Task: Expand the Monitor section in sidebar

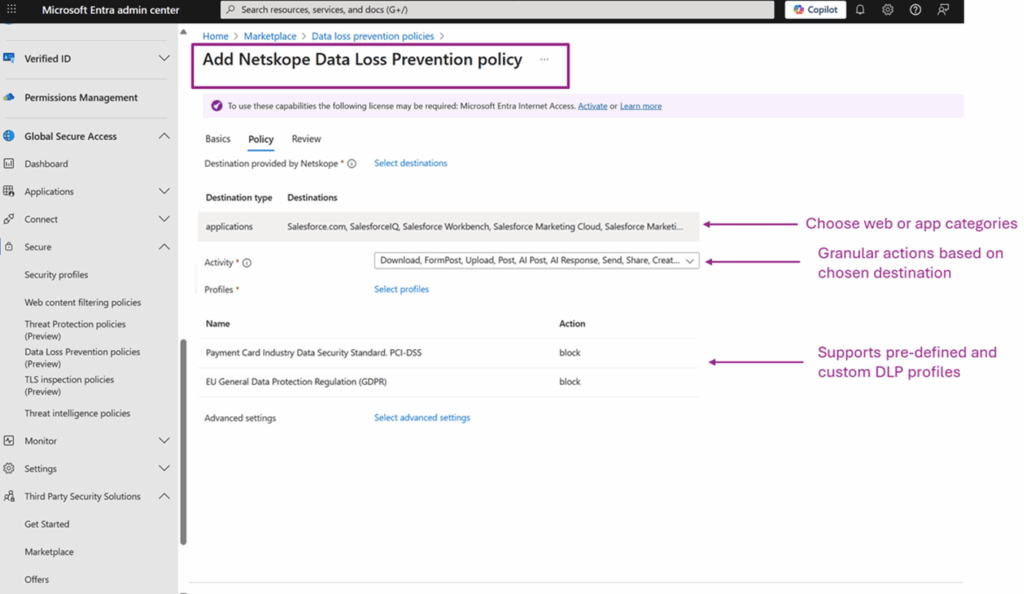Action: (164, 440)
